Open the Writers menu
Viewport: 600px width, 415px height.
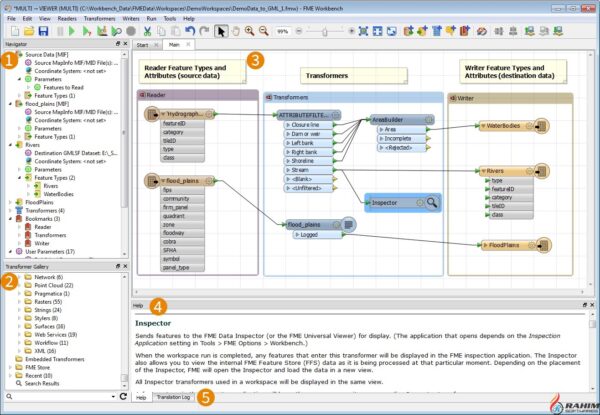131,18
